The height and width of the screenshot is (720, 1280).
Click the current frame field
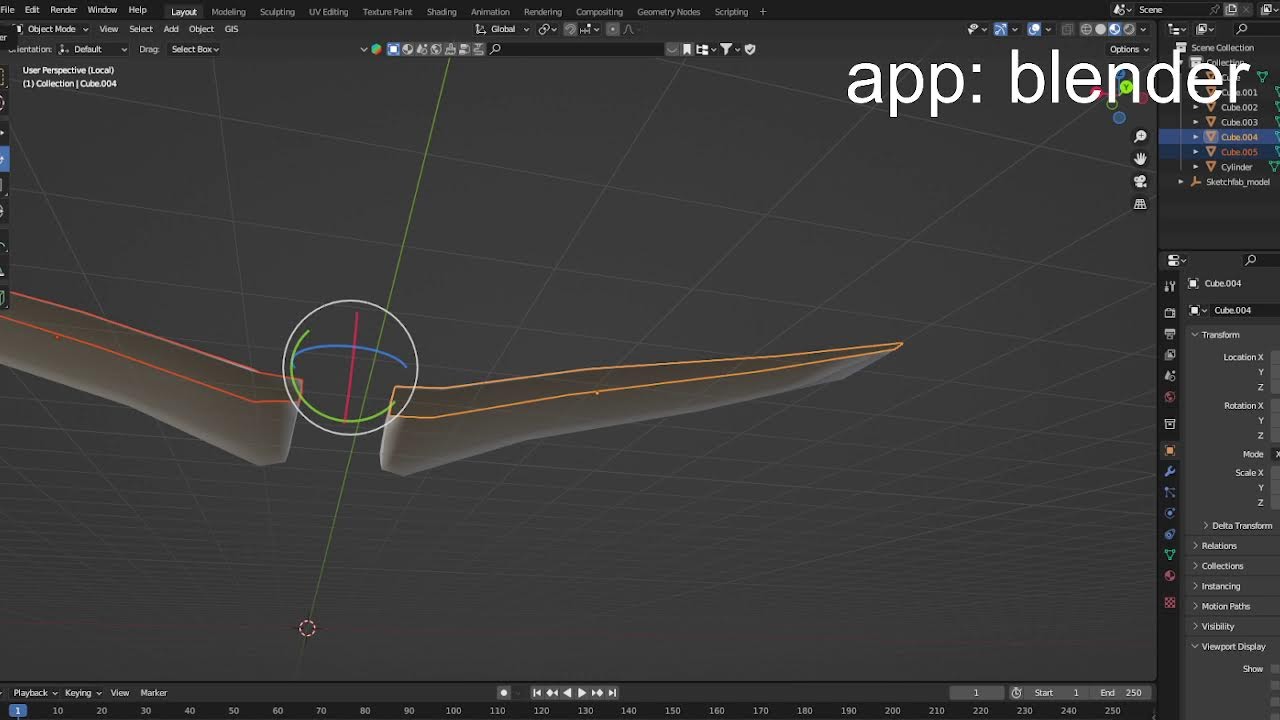[977, 693]
